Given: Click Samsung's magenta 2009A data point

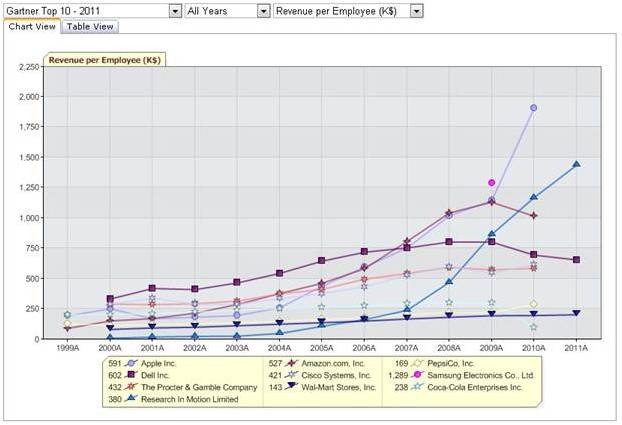Looking at the screenshot, I should click(491, 183).
